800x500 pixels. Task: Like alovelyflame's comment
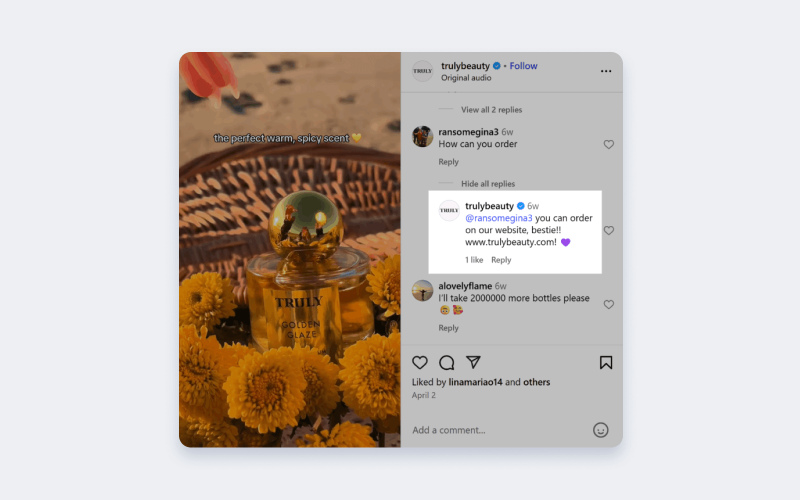click(x=609, y=305)
